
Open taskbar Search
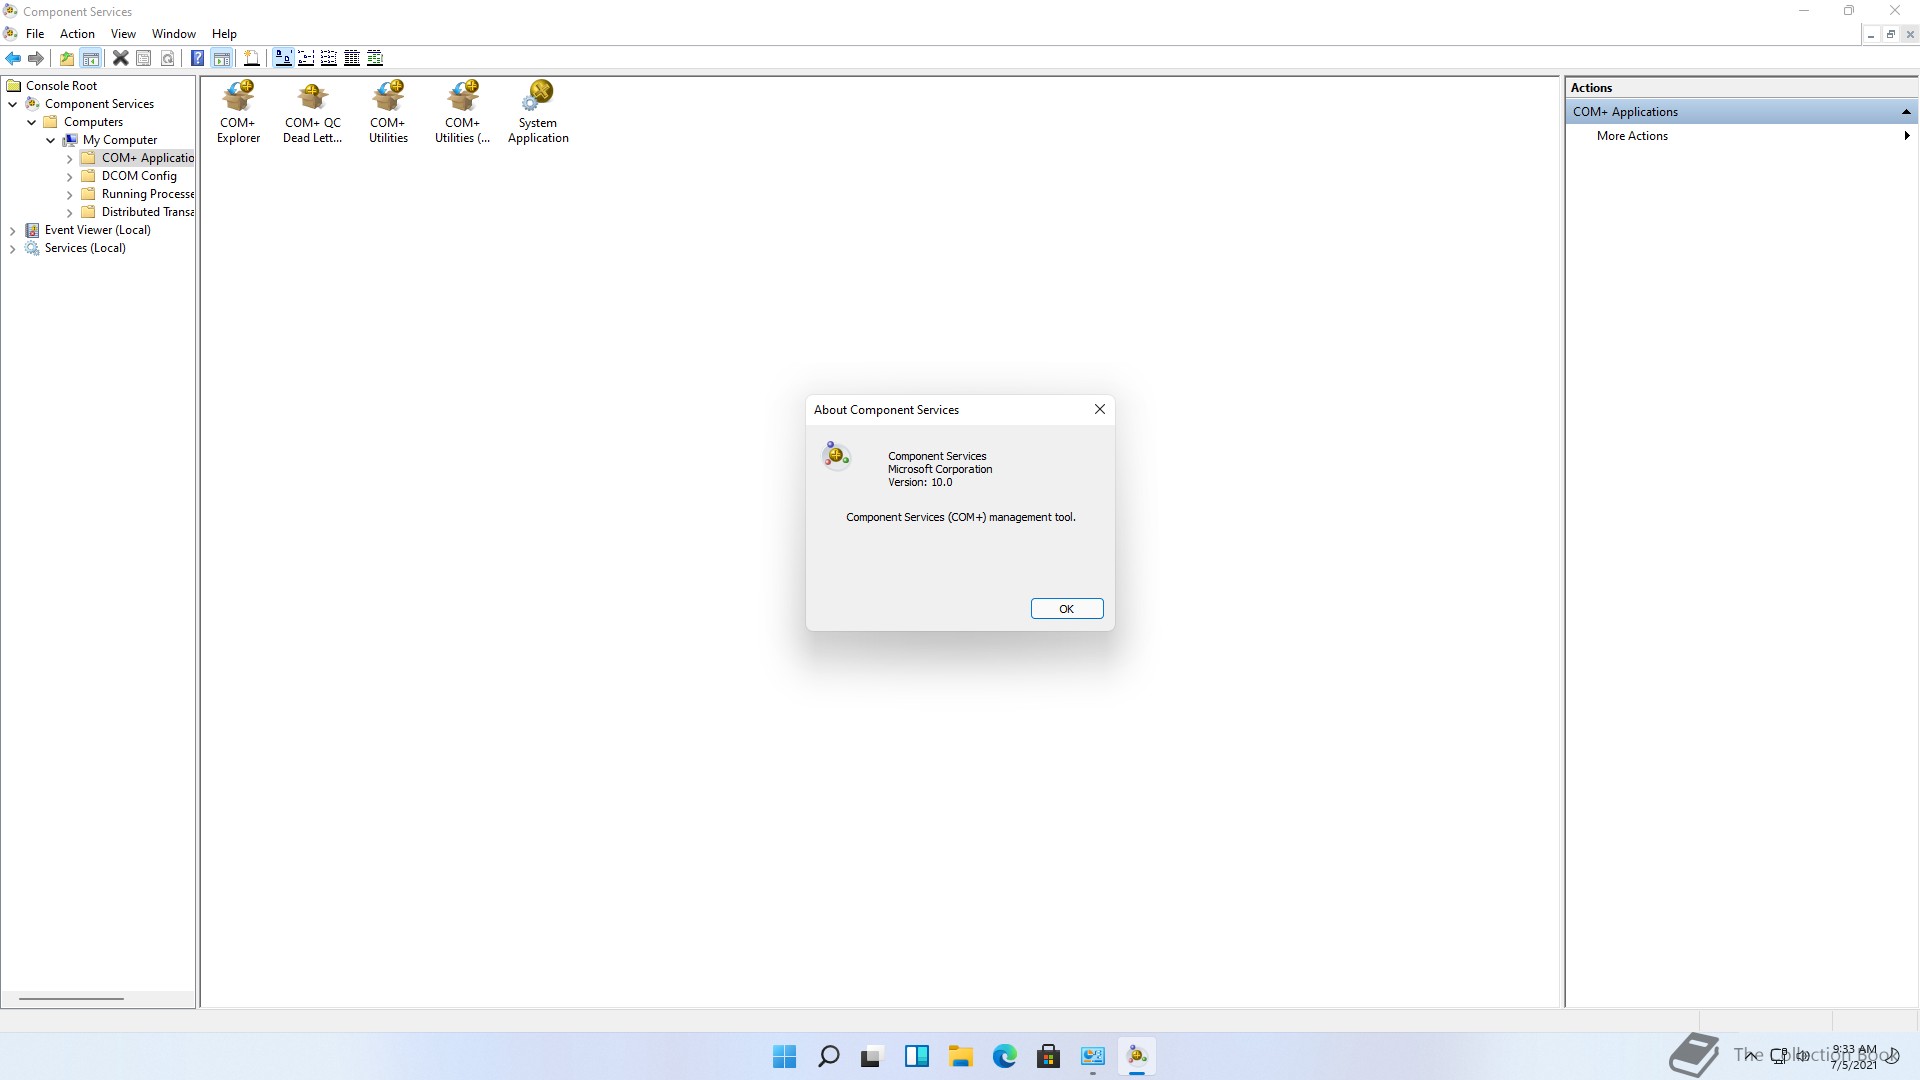pyautogui.click(x=829, y=1056)
